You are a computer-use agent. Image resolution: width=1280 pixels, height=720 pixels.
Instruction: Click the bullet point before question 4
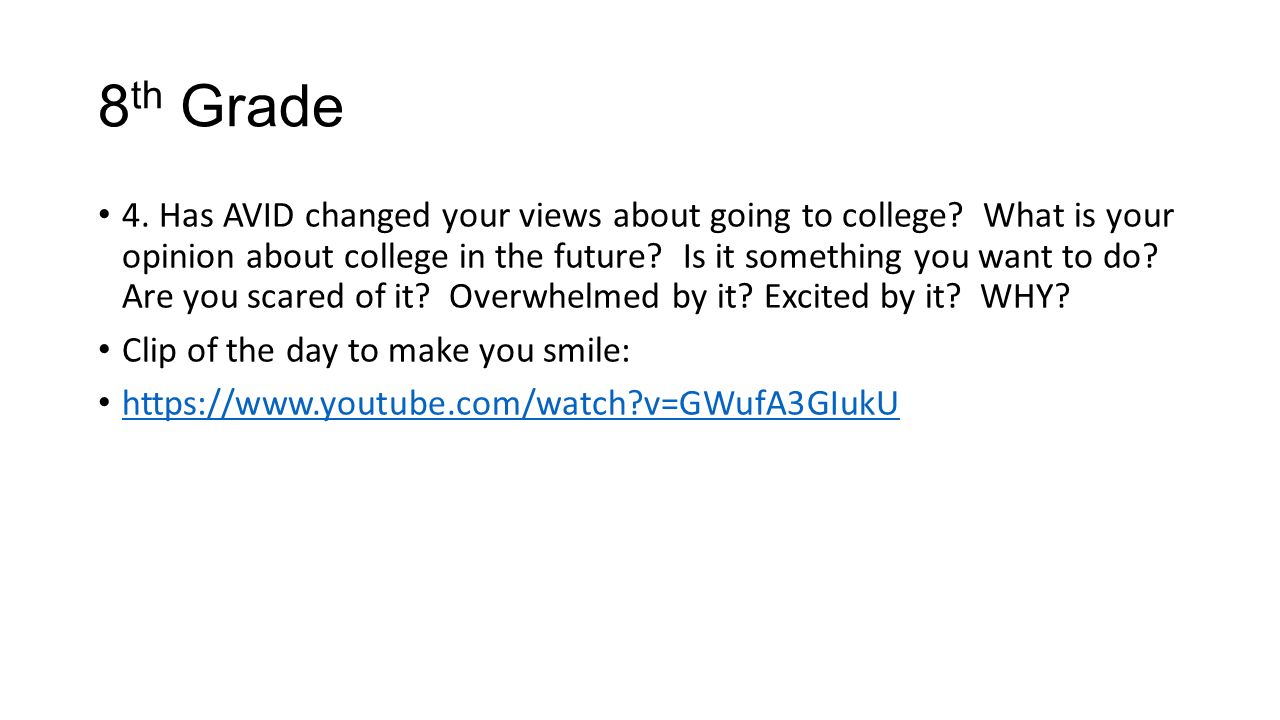[x=105, y=215]
